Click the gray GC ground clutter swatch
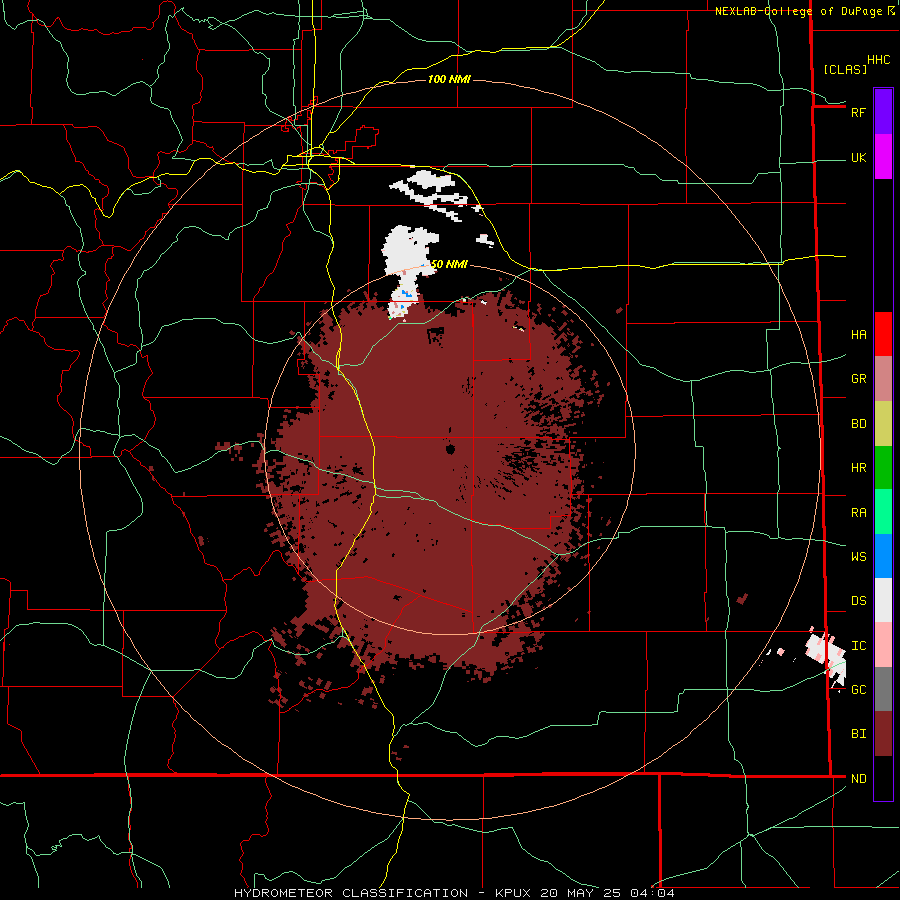This screenshot has width=900, height=900. pyautogui.click(x=883, y=689)
